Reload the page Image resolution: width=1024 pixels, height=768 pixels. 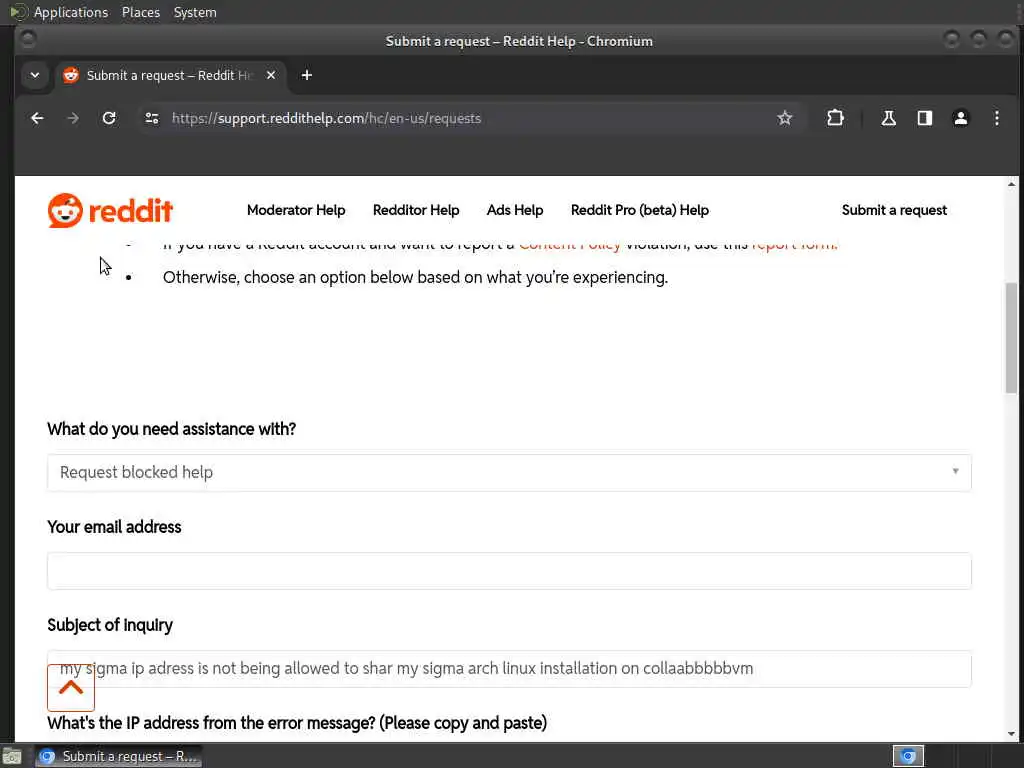[x=109, y=118]
